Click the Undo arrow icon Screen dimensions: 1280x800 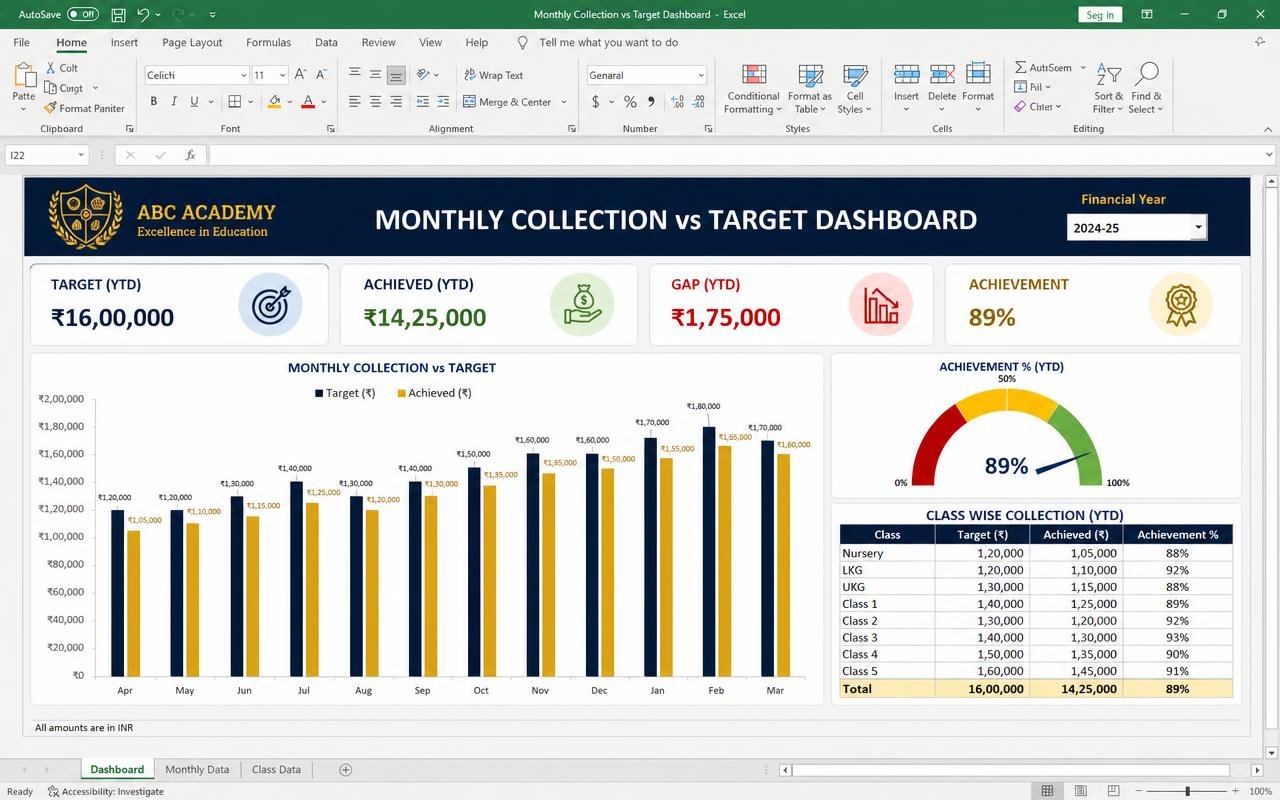[143, 15]
